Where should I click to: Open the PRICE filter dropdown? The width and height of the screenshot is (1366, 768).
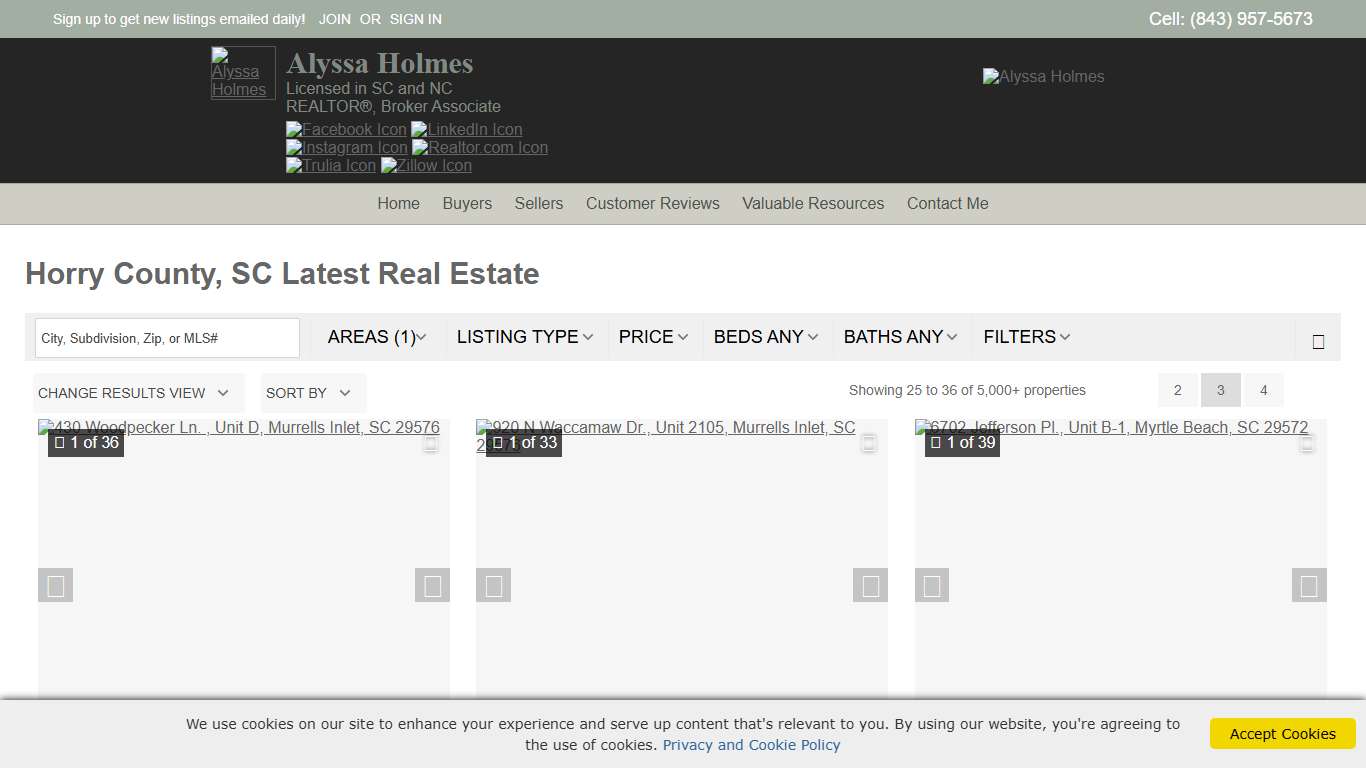[653, 337]
